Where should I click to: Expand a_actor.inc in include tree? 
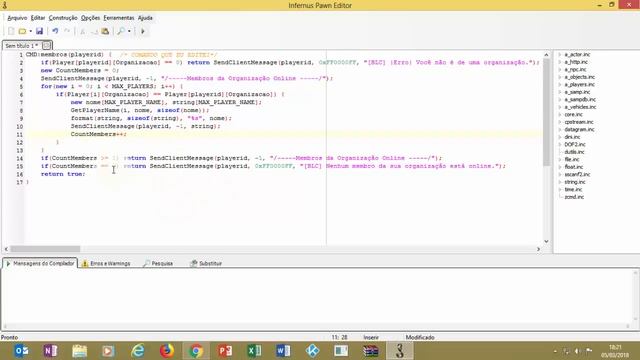560,54
